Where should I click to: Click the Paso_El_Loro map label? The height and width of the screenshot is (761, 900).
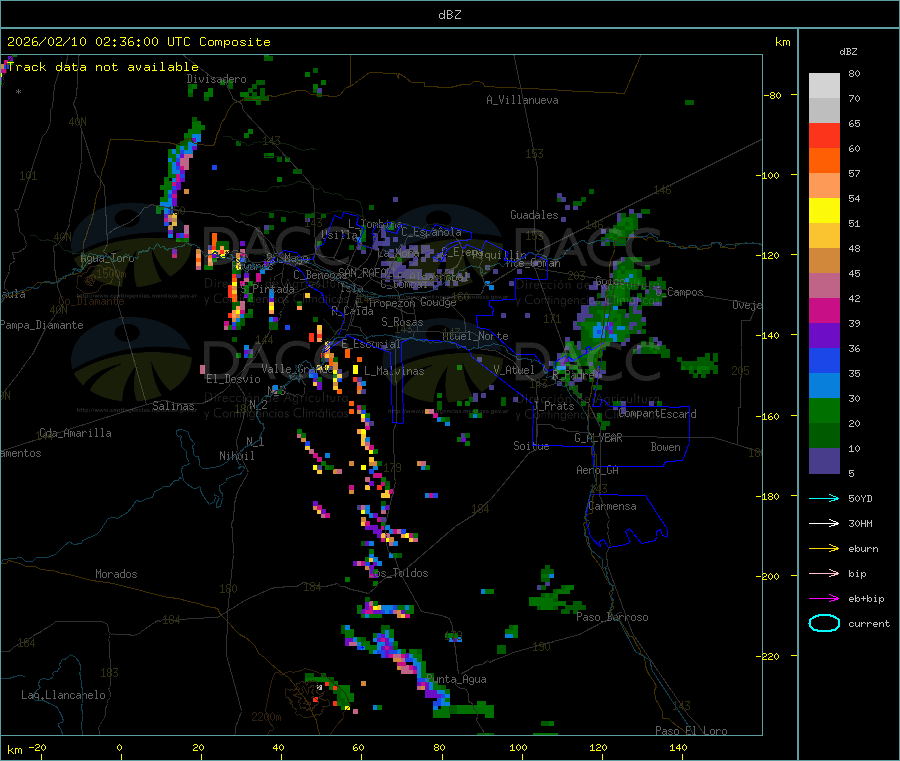pyautogui.click(x=692, y=731)
